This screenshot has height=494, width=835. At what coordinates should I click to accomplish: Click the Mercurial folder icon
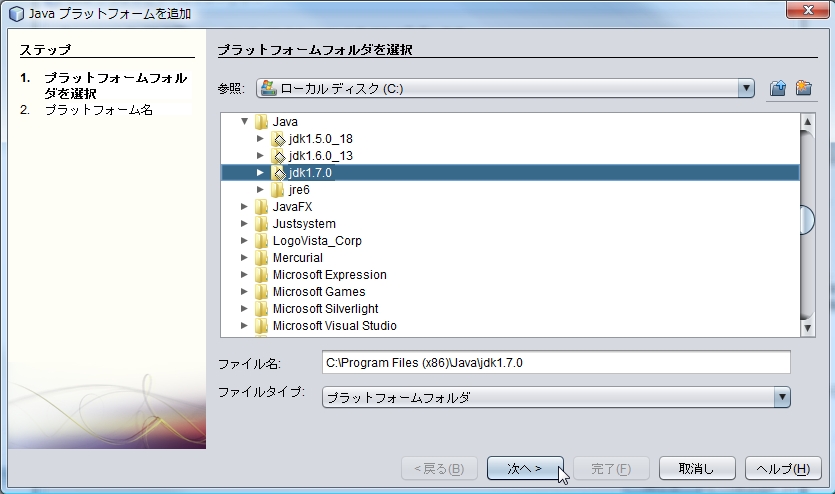(x=261, y=258)
